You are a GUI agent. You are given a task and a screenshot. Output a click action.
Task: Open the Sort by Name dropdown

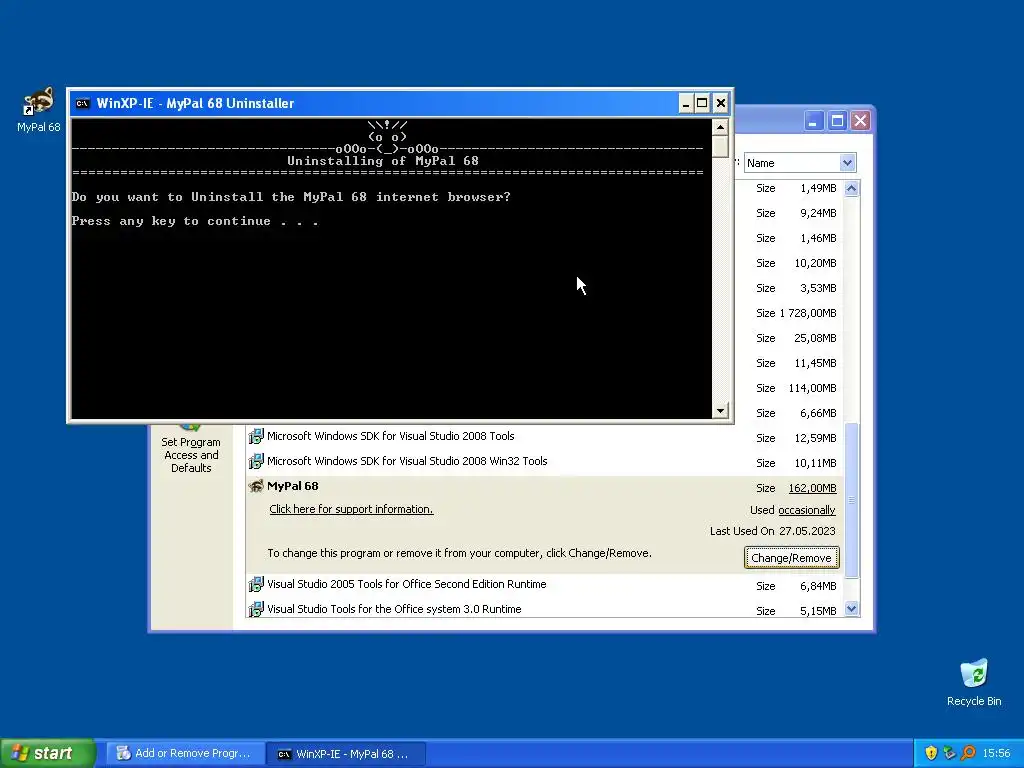pos(847,163)
